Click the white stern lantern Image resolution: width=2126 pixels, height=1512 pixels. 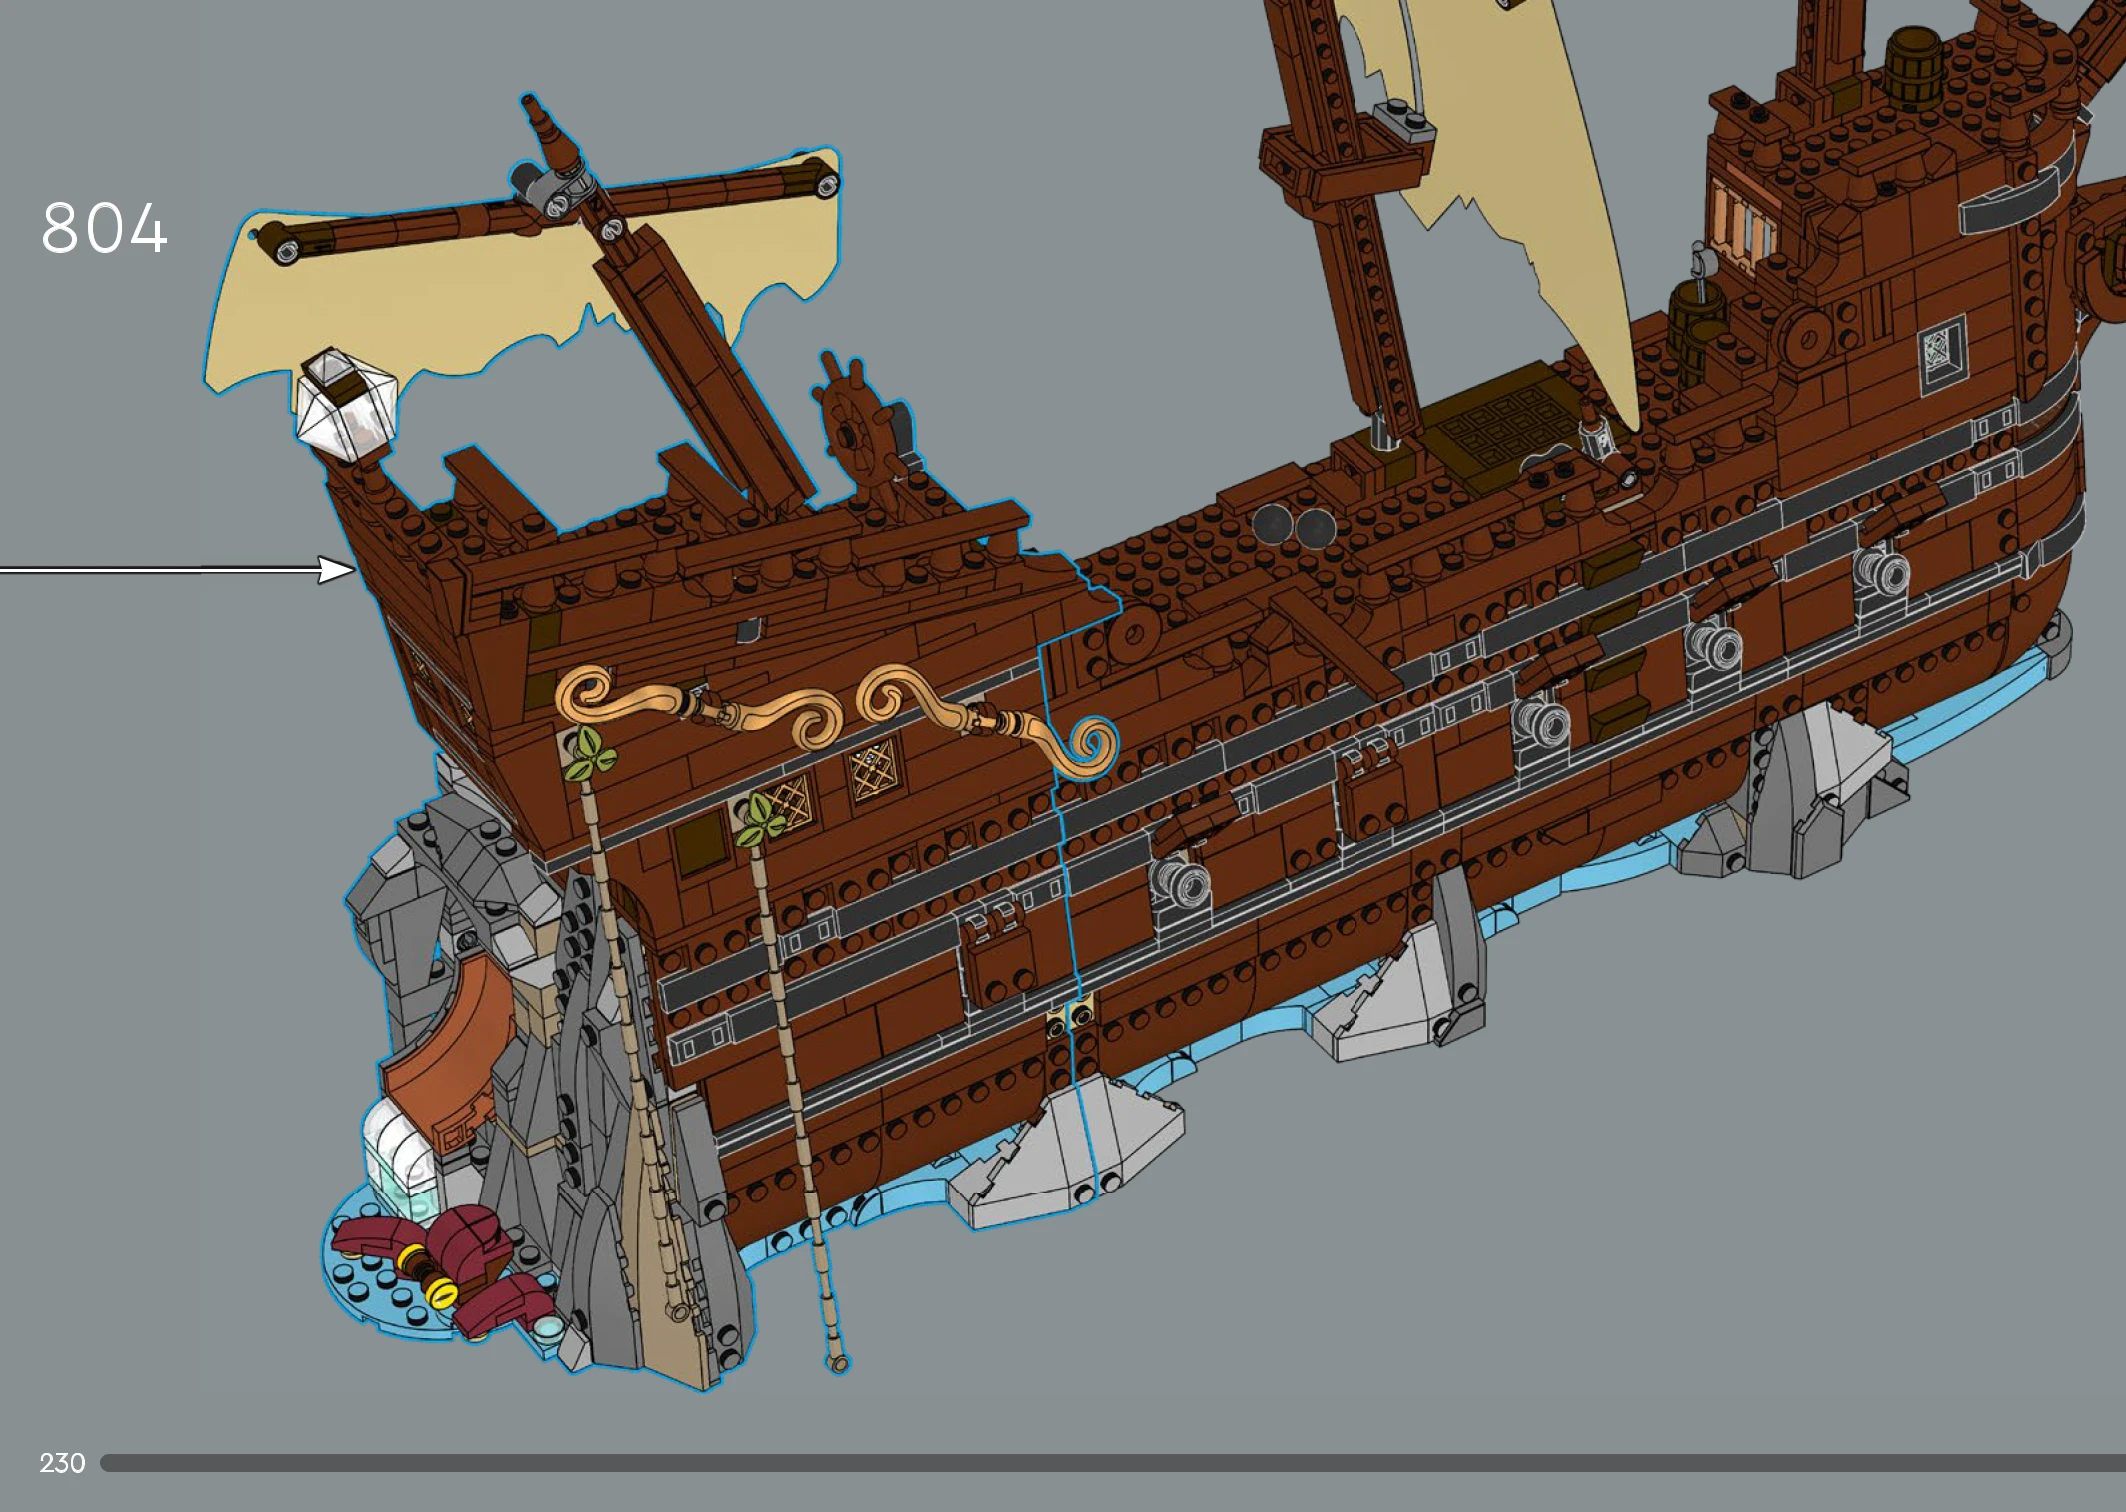[x=345, y=405]
